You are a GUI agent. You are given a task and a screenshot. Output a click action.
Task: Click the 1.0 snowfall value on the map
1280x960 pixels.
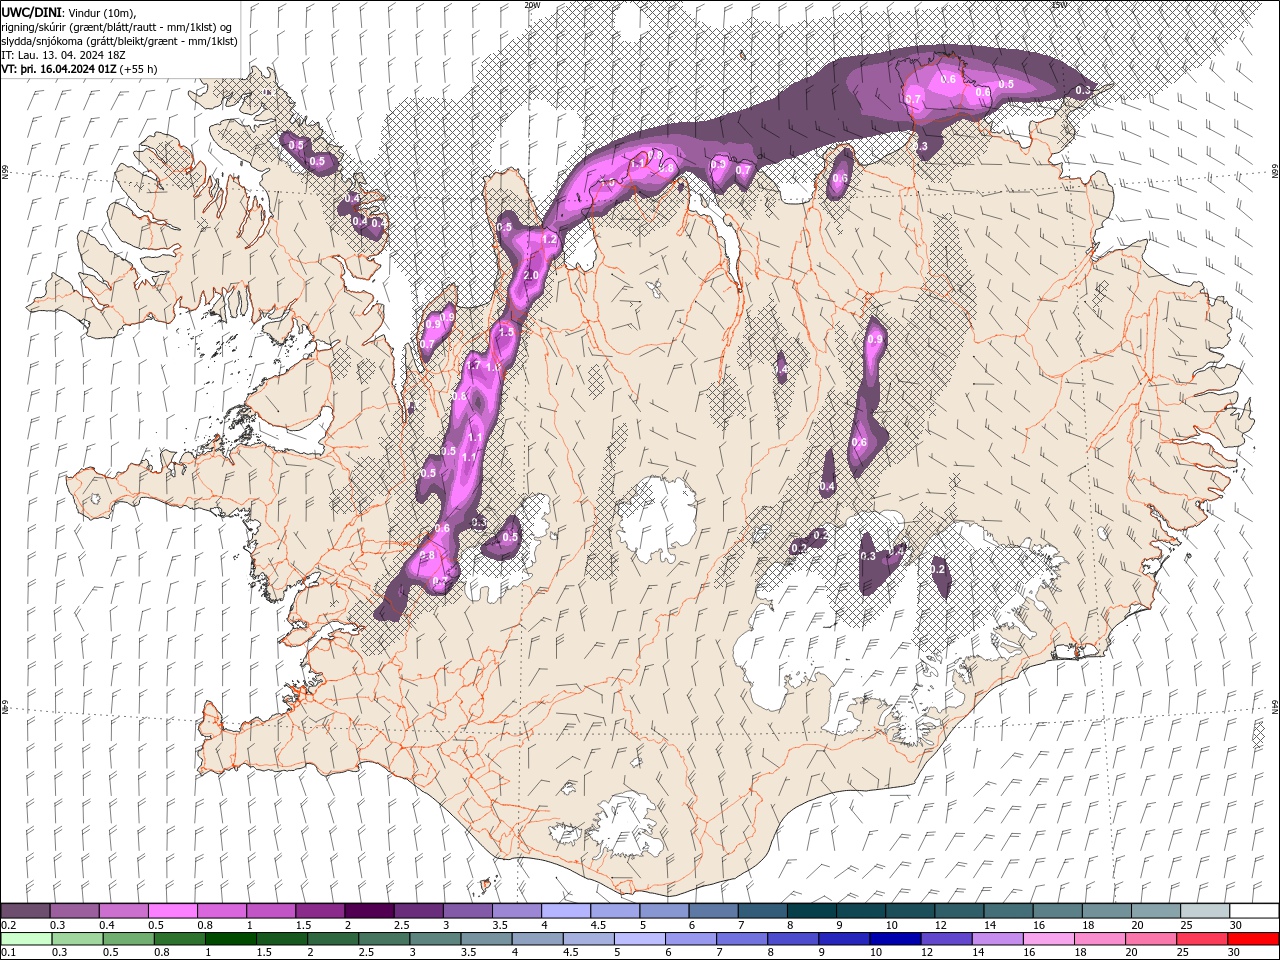click(607, 184)
